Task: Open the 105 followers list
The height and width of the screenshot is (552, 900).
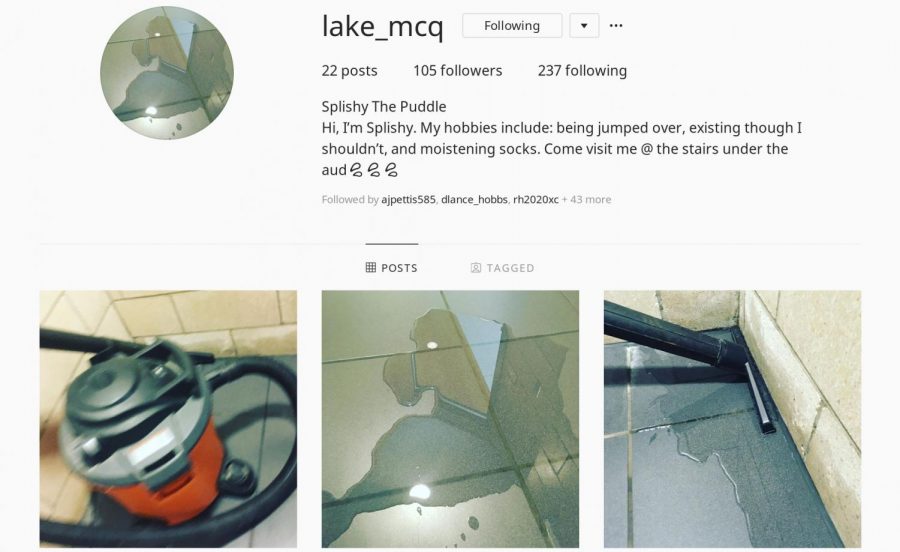Action: [x=457, y=71]
